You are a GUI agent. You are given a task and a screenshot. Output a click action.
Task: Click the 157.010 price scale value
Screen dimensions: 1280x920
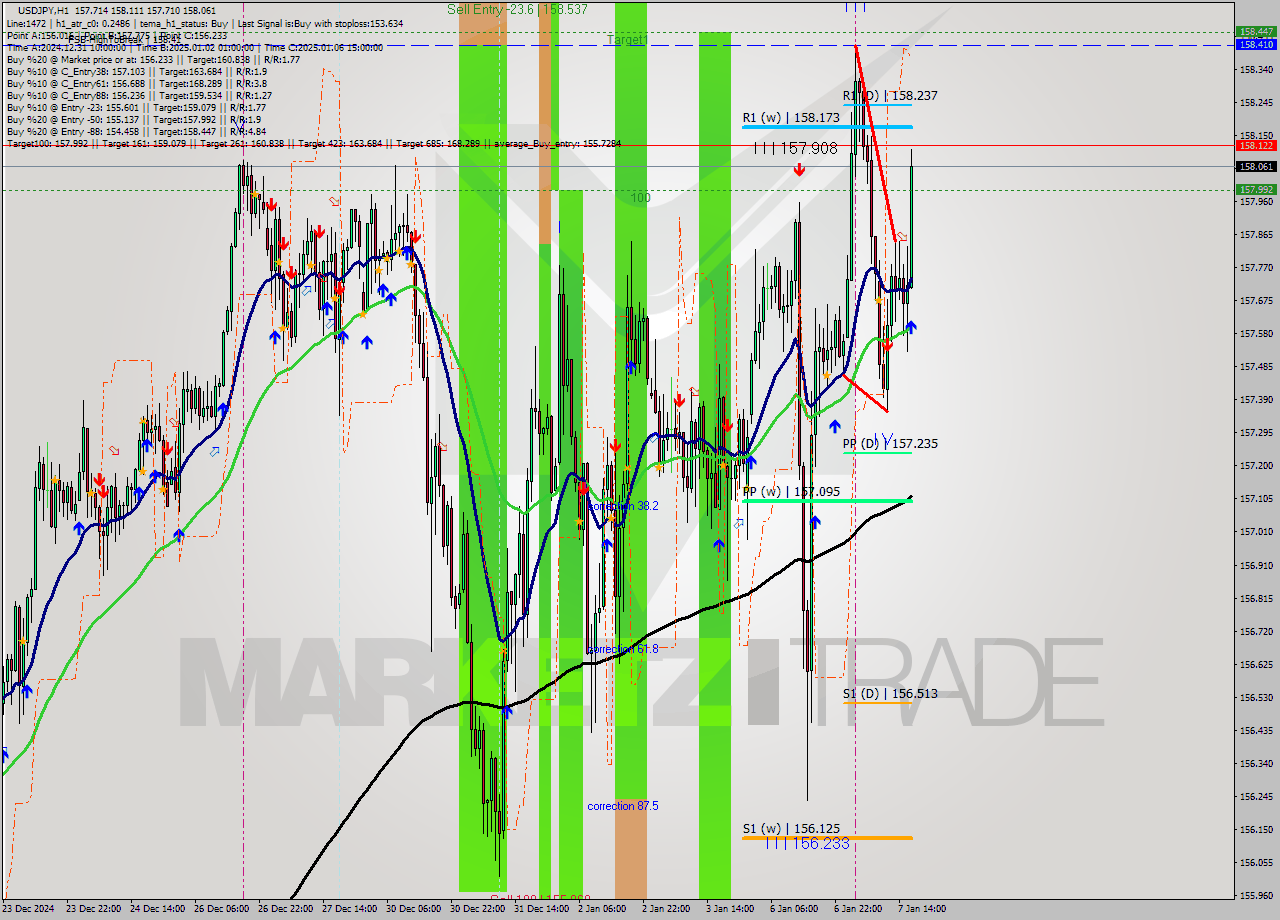coord(1256,532)
